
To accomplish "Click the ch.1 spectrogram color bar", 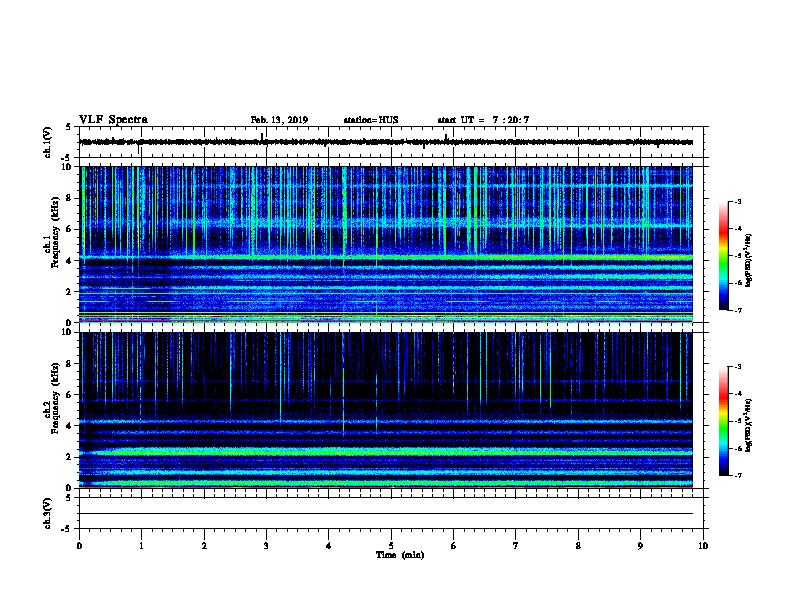I will point(724,256).
